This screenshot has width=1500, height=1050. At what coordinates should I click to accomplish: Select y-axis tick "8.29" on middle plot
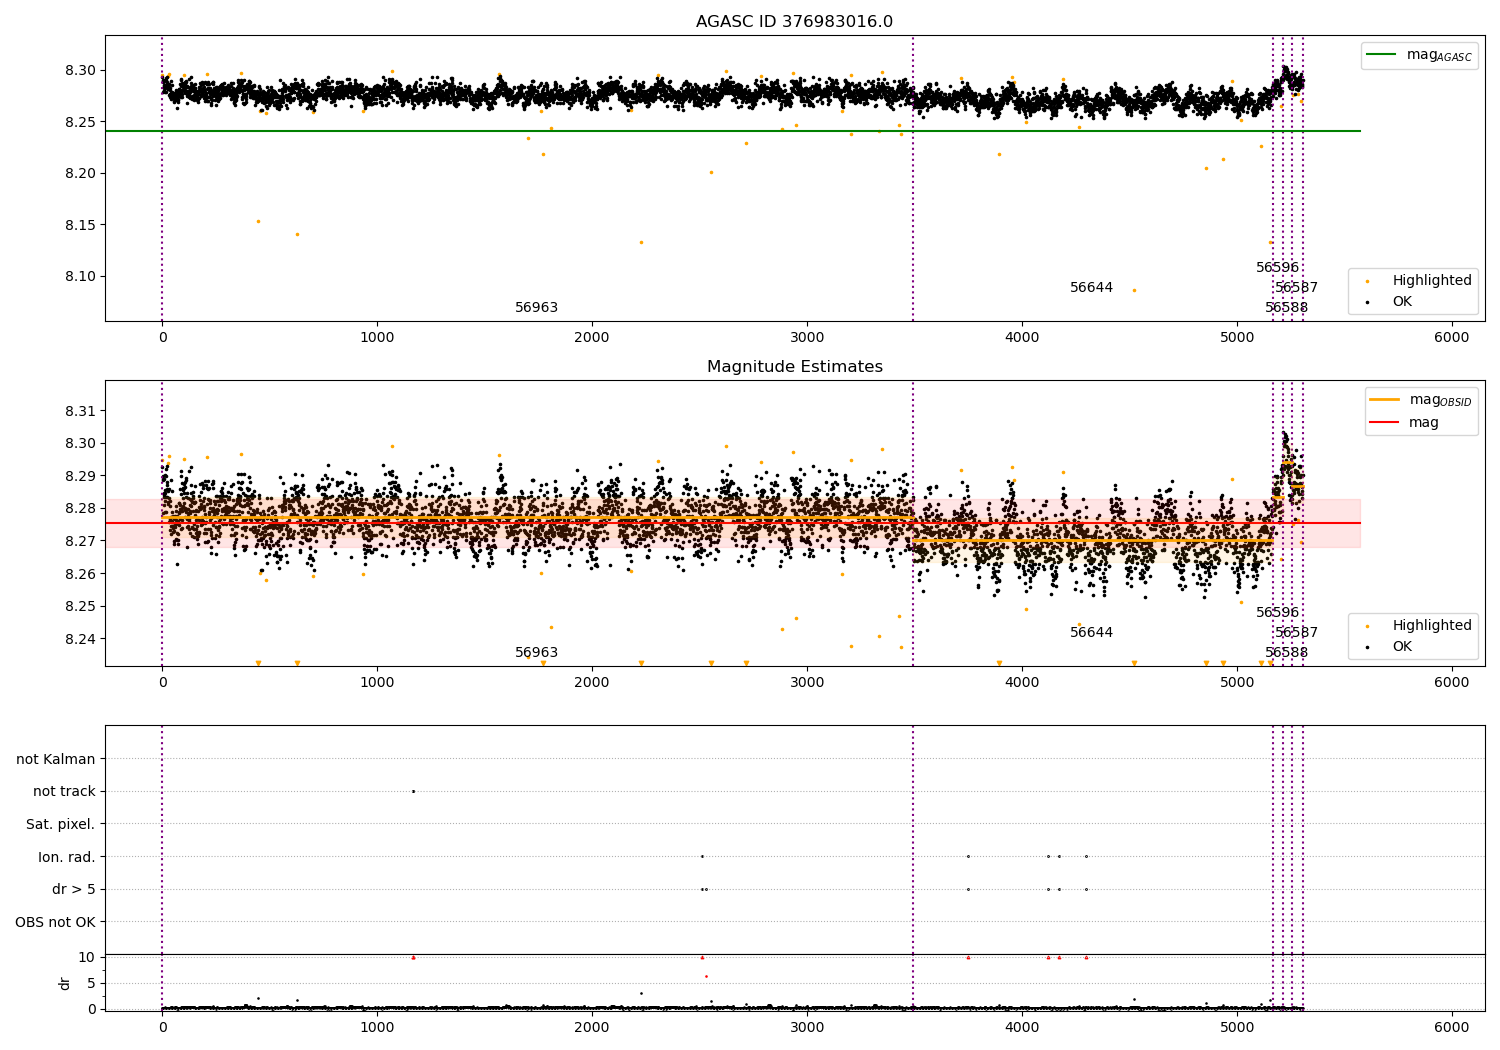[x=82, y=476]
